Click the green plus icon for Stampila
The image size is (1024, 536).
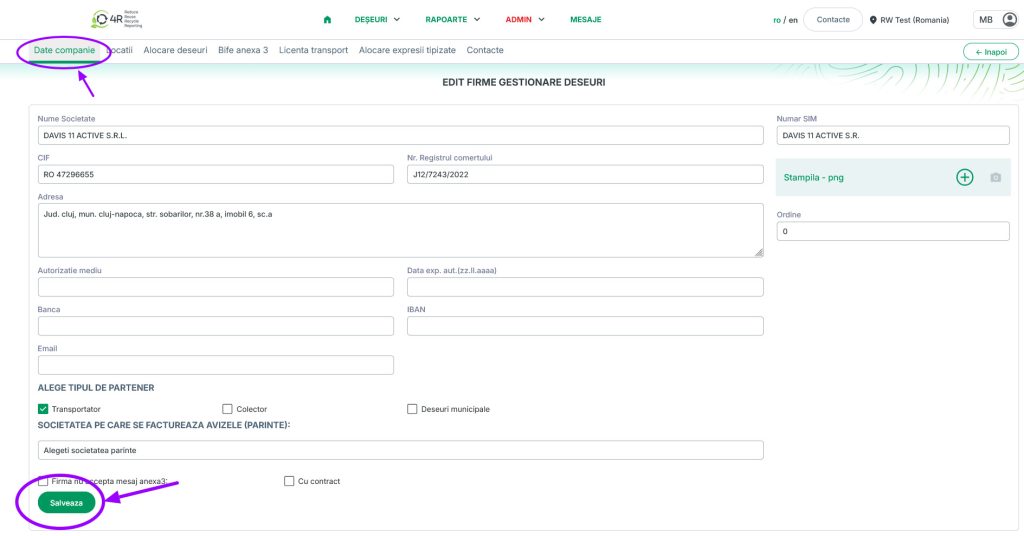click(964, 177)
